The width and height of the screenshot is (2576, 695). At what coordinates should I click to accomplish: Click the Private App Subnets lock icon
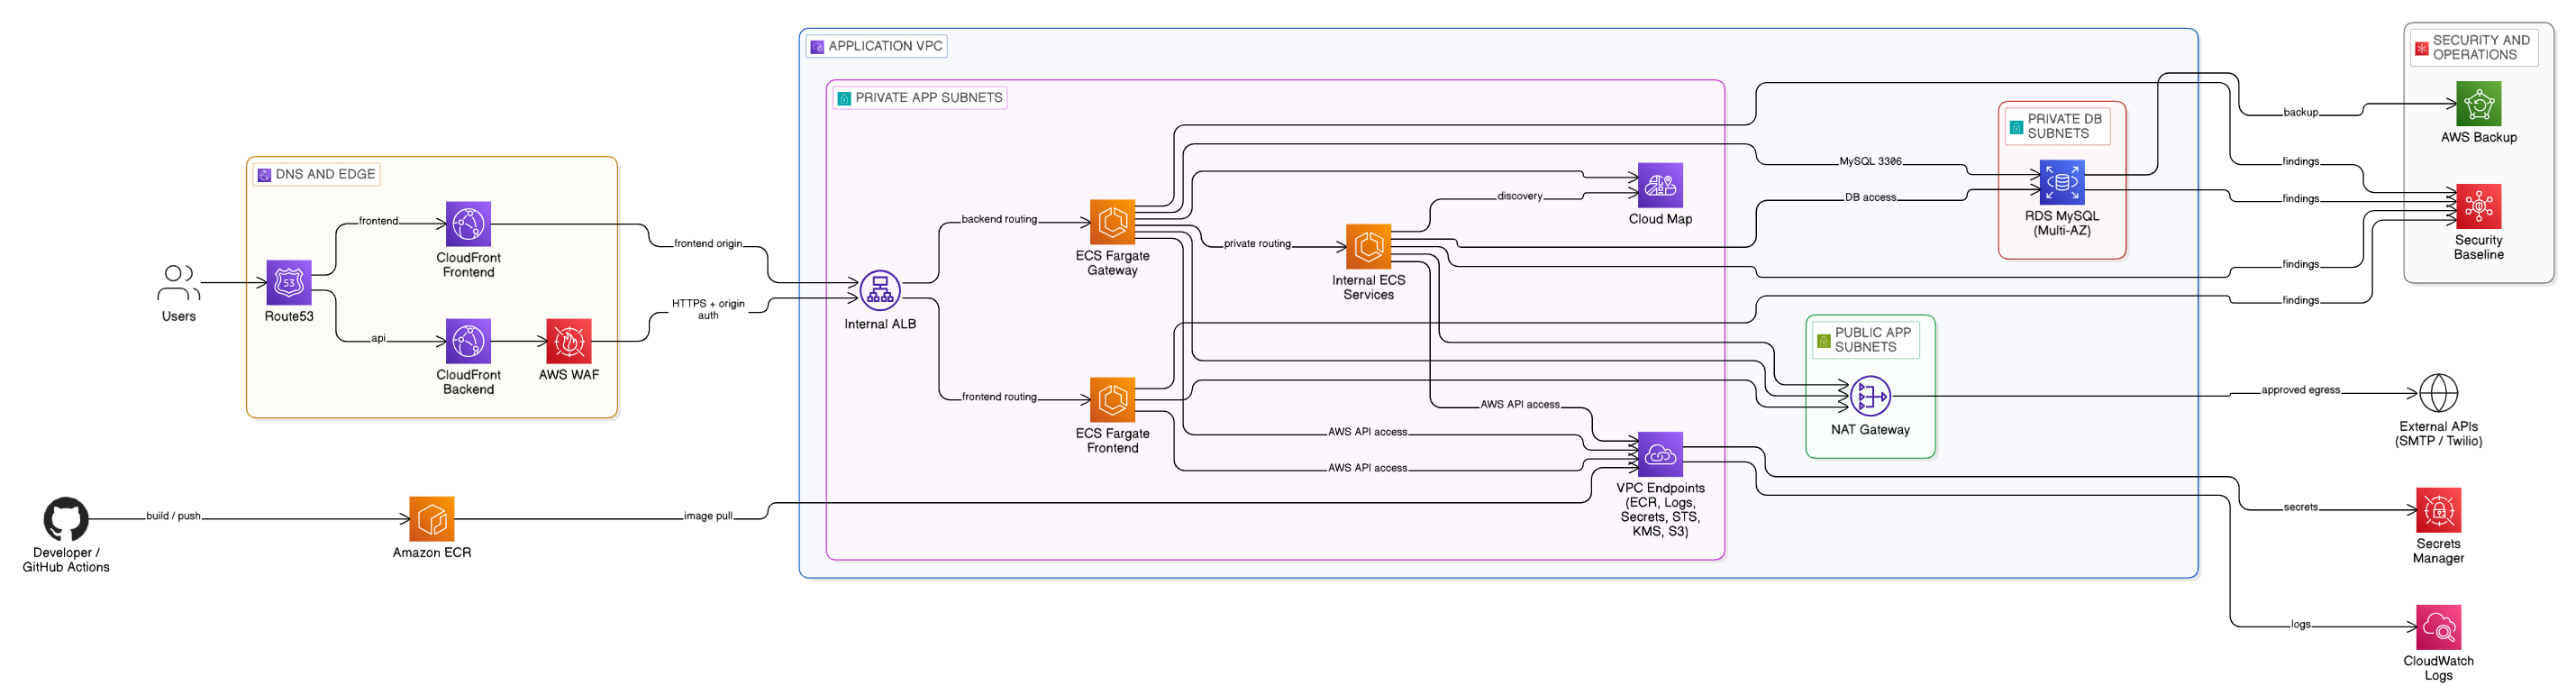click(844, 98)
